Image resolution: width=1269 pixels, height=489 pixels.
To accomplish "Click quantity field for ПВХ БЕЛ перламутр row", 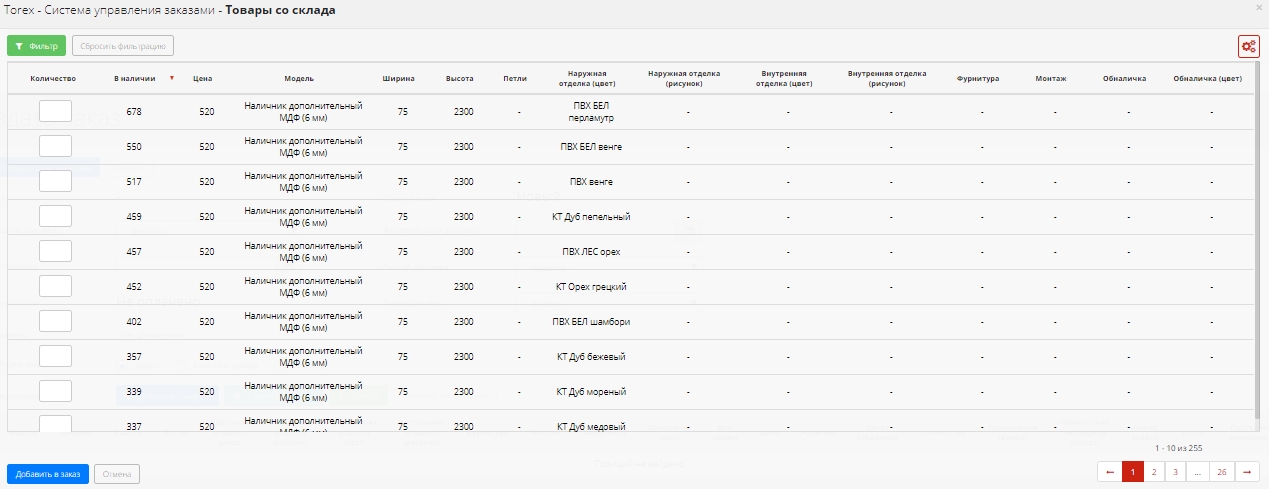I will point(55,111).
